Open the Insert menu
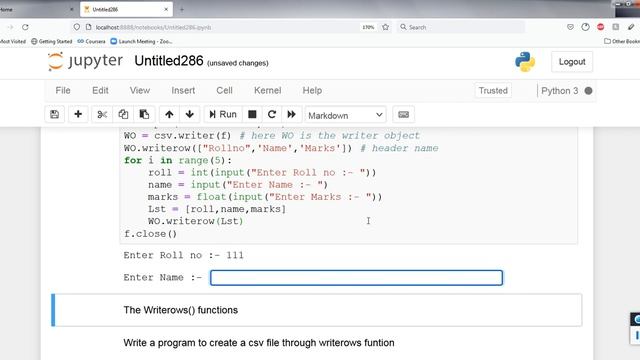Image resolution: width=640 pixels, height=360 pixels. 183,91
